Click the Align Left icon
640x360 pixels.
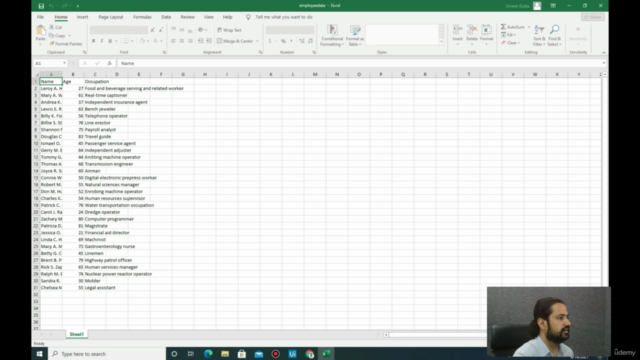click(173, 41)
